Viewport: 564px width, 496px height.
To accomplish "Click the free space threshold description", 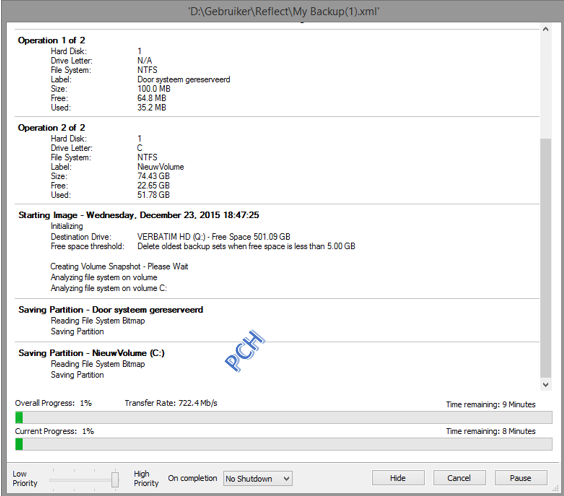I will click(x=246, y=246).
